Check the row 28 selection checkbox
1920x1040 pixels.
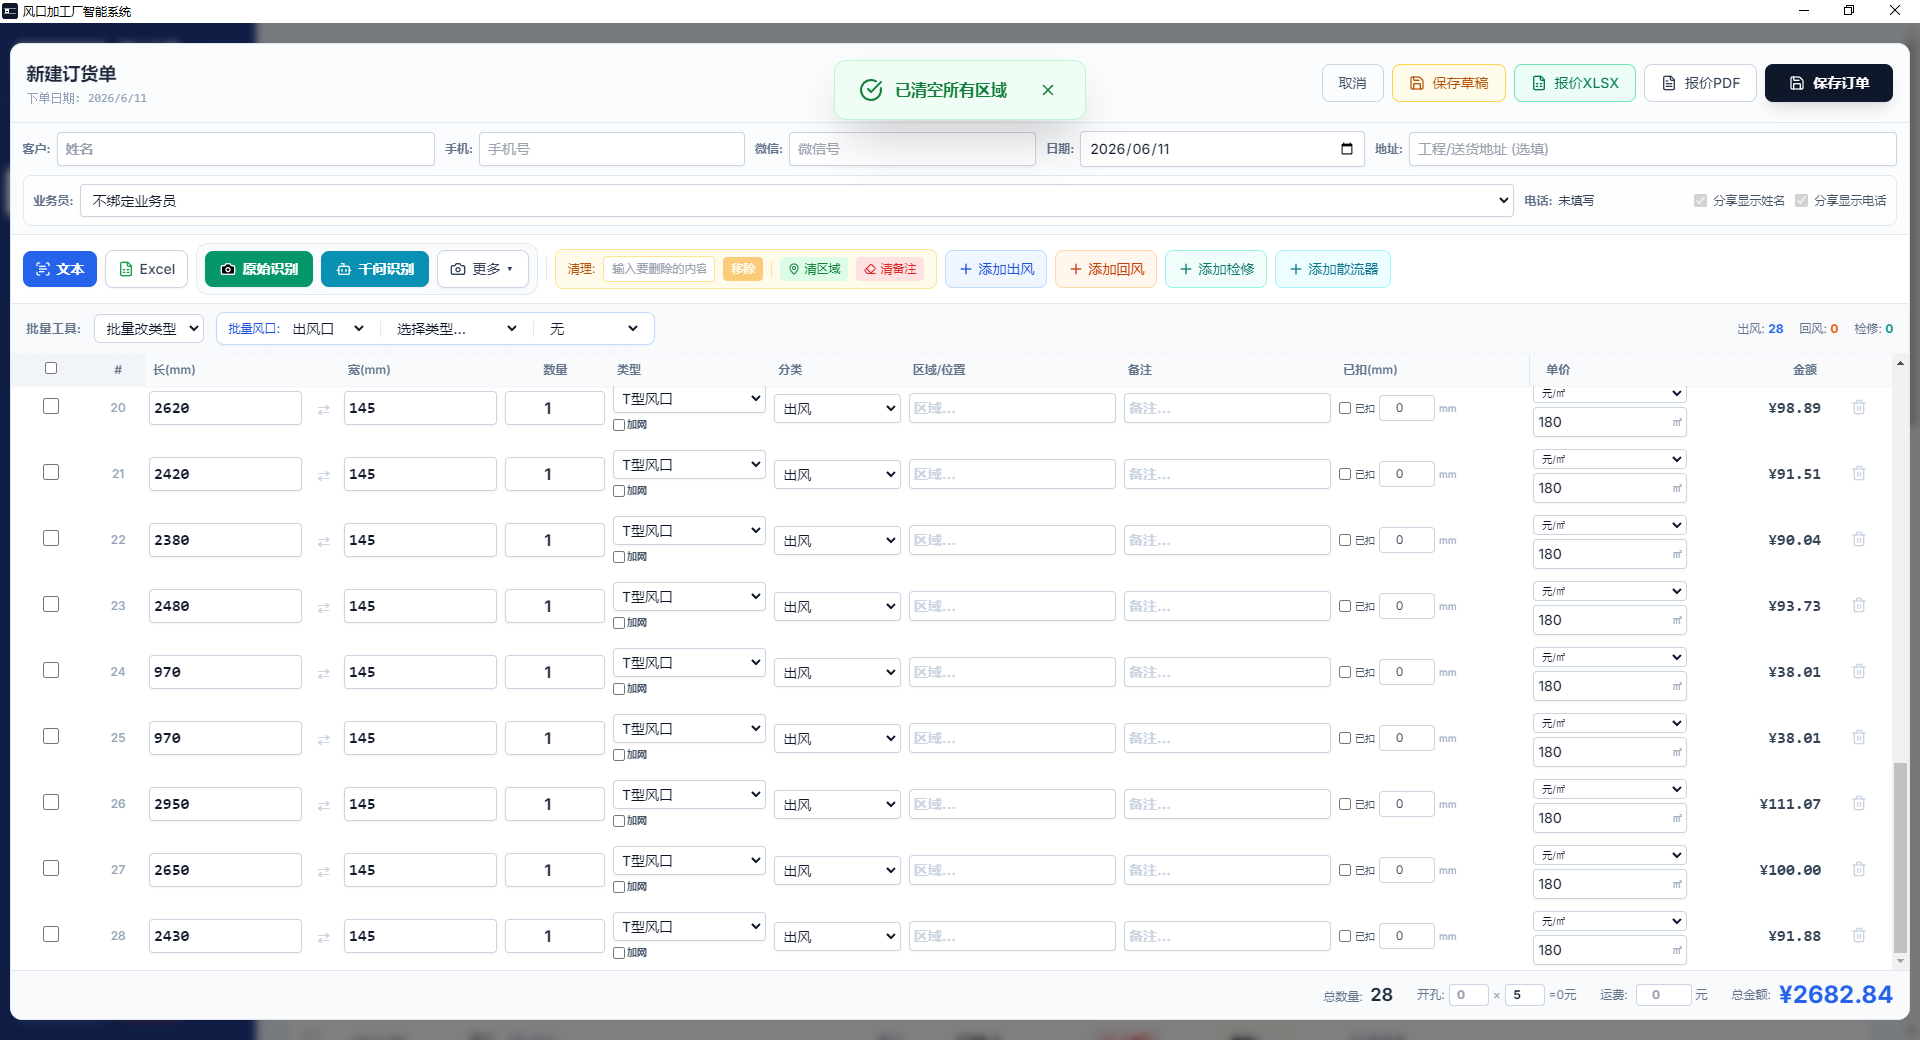51,934
